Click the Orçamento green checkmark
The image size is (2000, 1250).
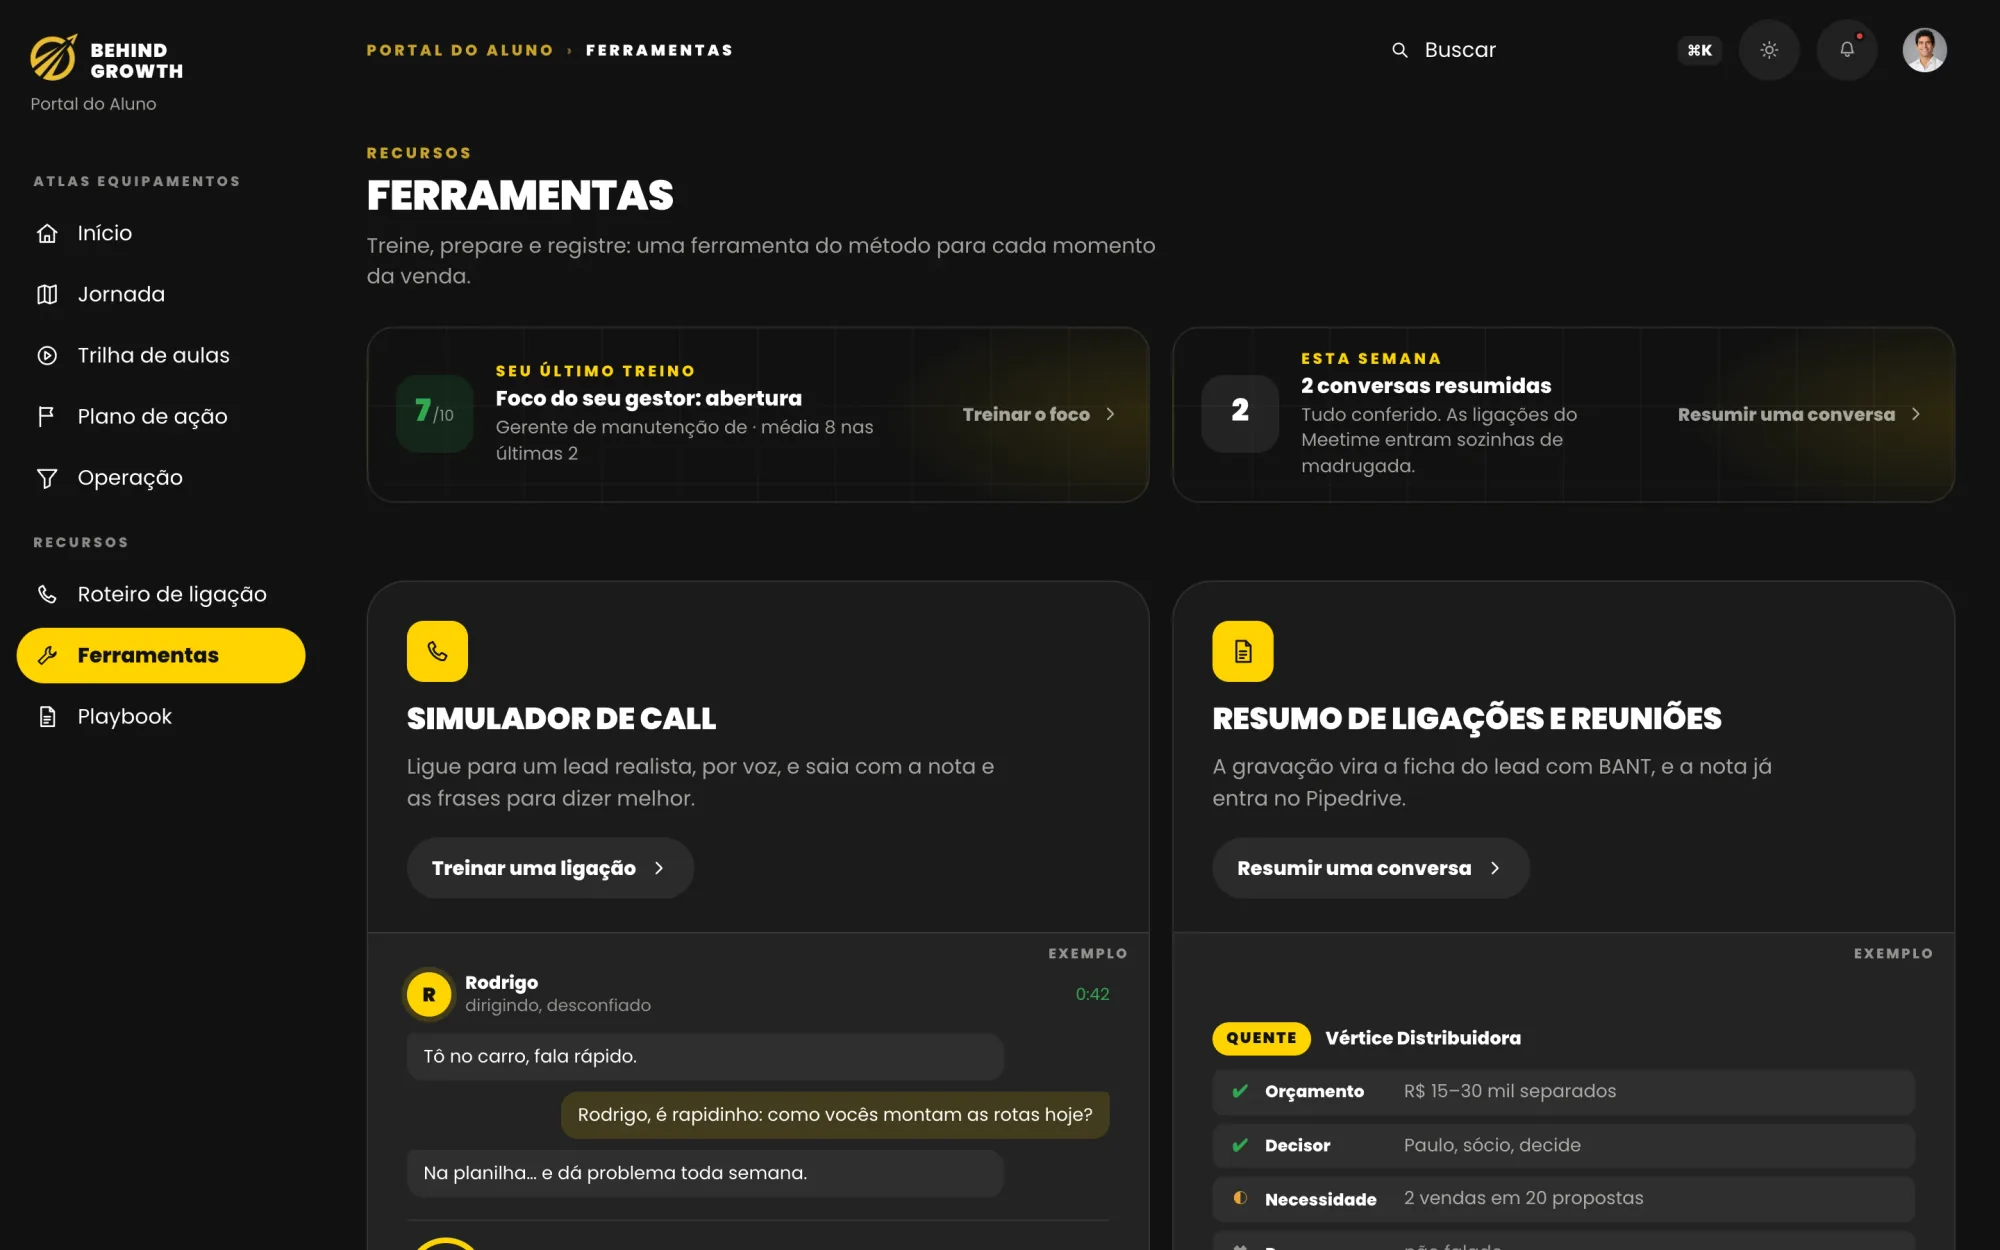pos(1240,1091)
